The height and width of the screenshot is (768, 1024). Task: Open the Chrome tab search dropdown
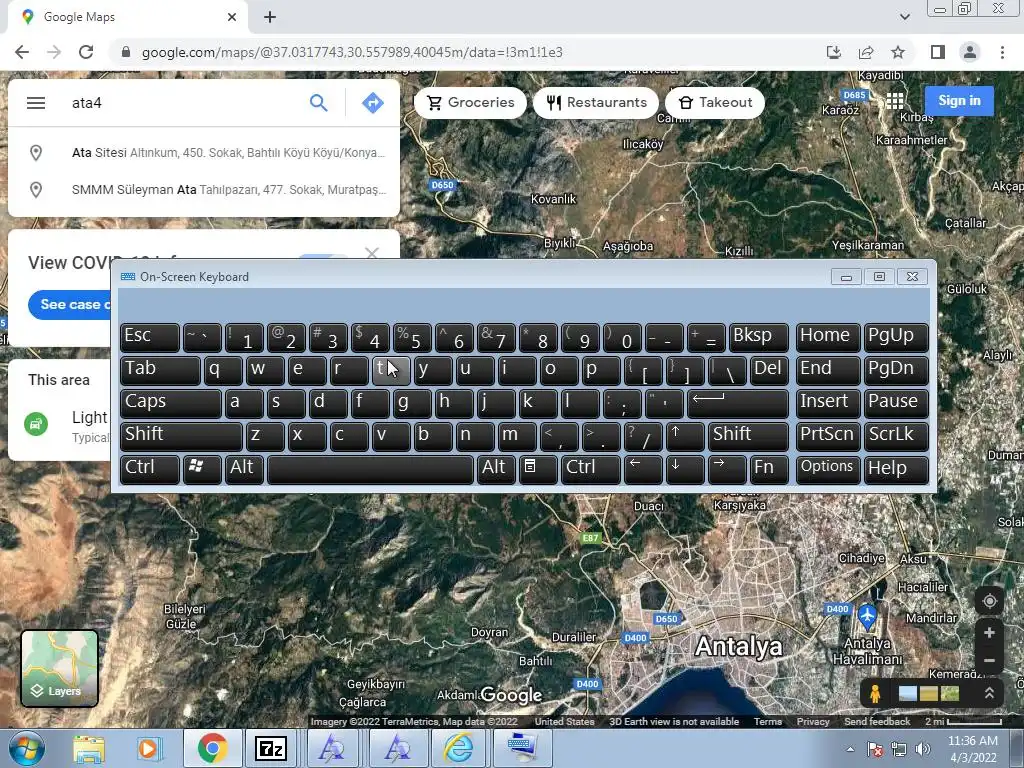(904, 17)
